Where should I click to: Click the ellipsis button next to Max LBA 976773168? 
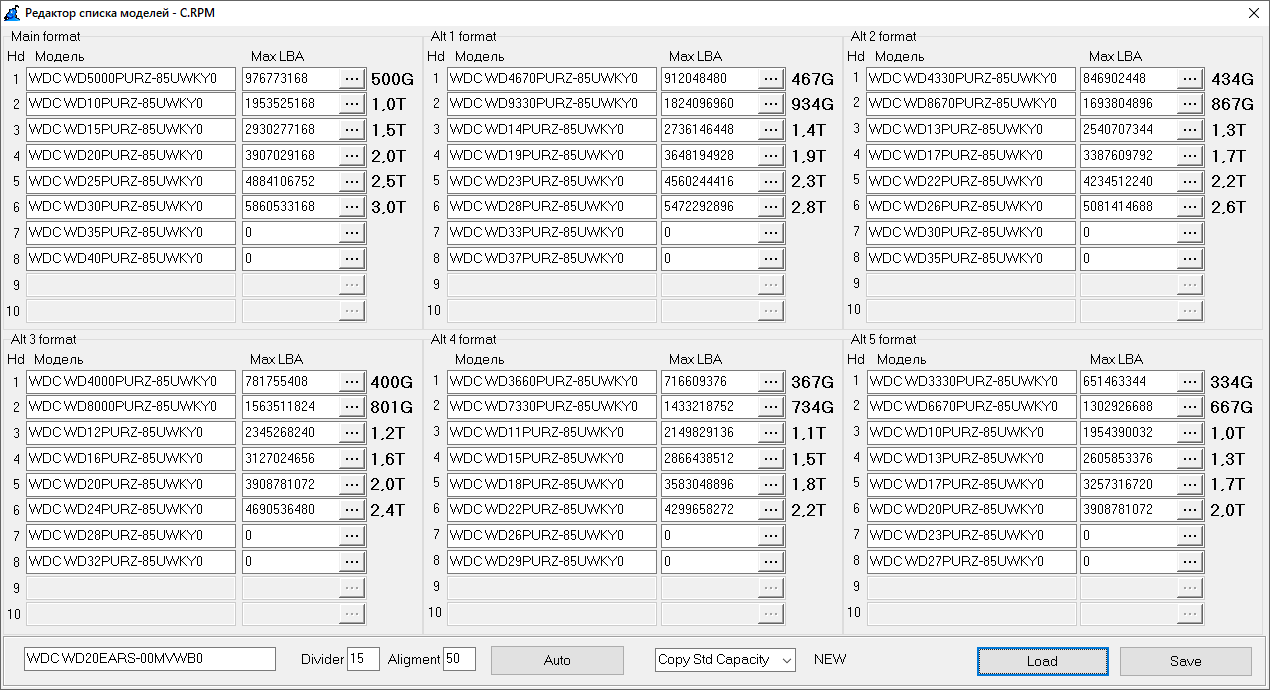[352, 78]
